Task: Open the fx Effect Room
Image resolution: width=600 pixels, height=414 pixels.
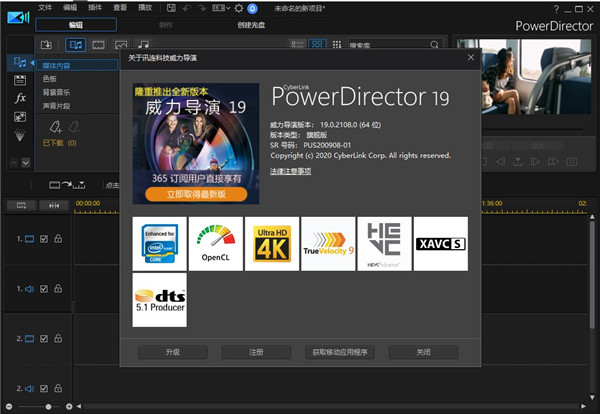Action: coord(19,99)
